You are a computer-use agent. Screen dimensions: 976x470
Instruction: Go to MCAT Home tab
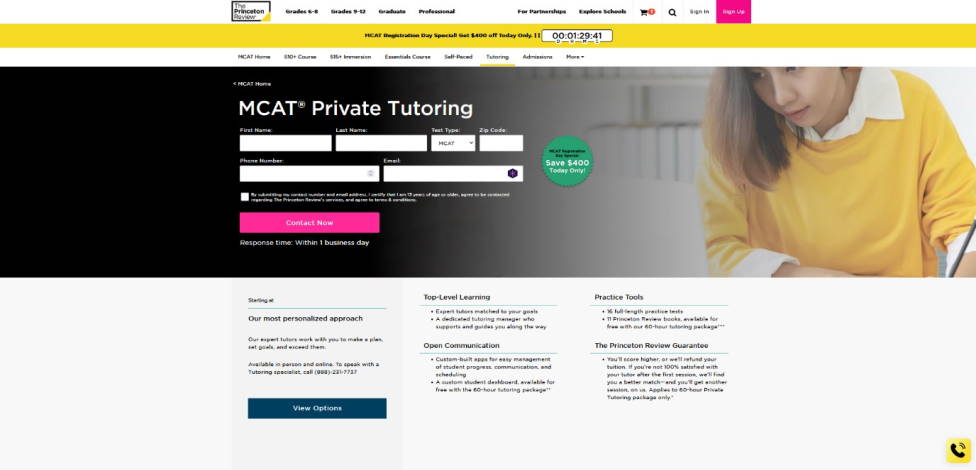pos(254,57)
